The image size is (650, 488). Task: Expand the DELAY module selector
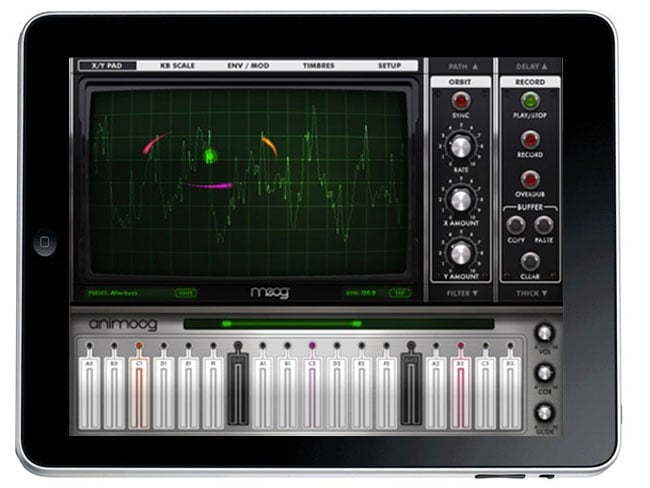(531, 66)
